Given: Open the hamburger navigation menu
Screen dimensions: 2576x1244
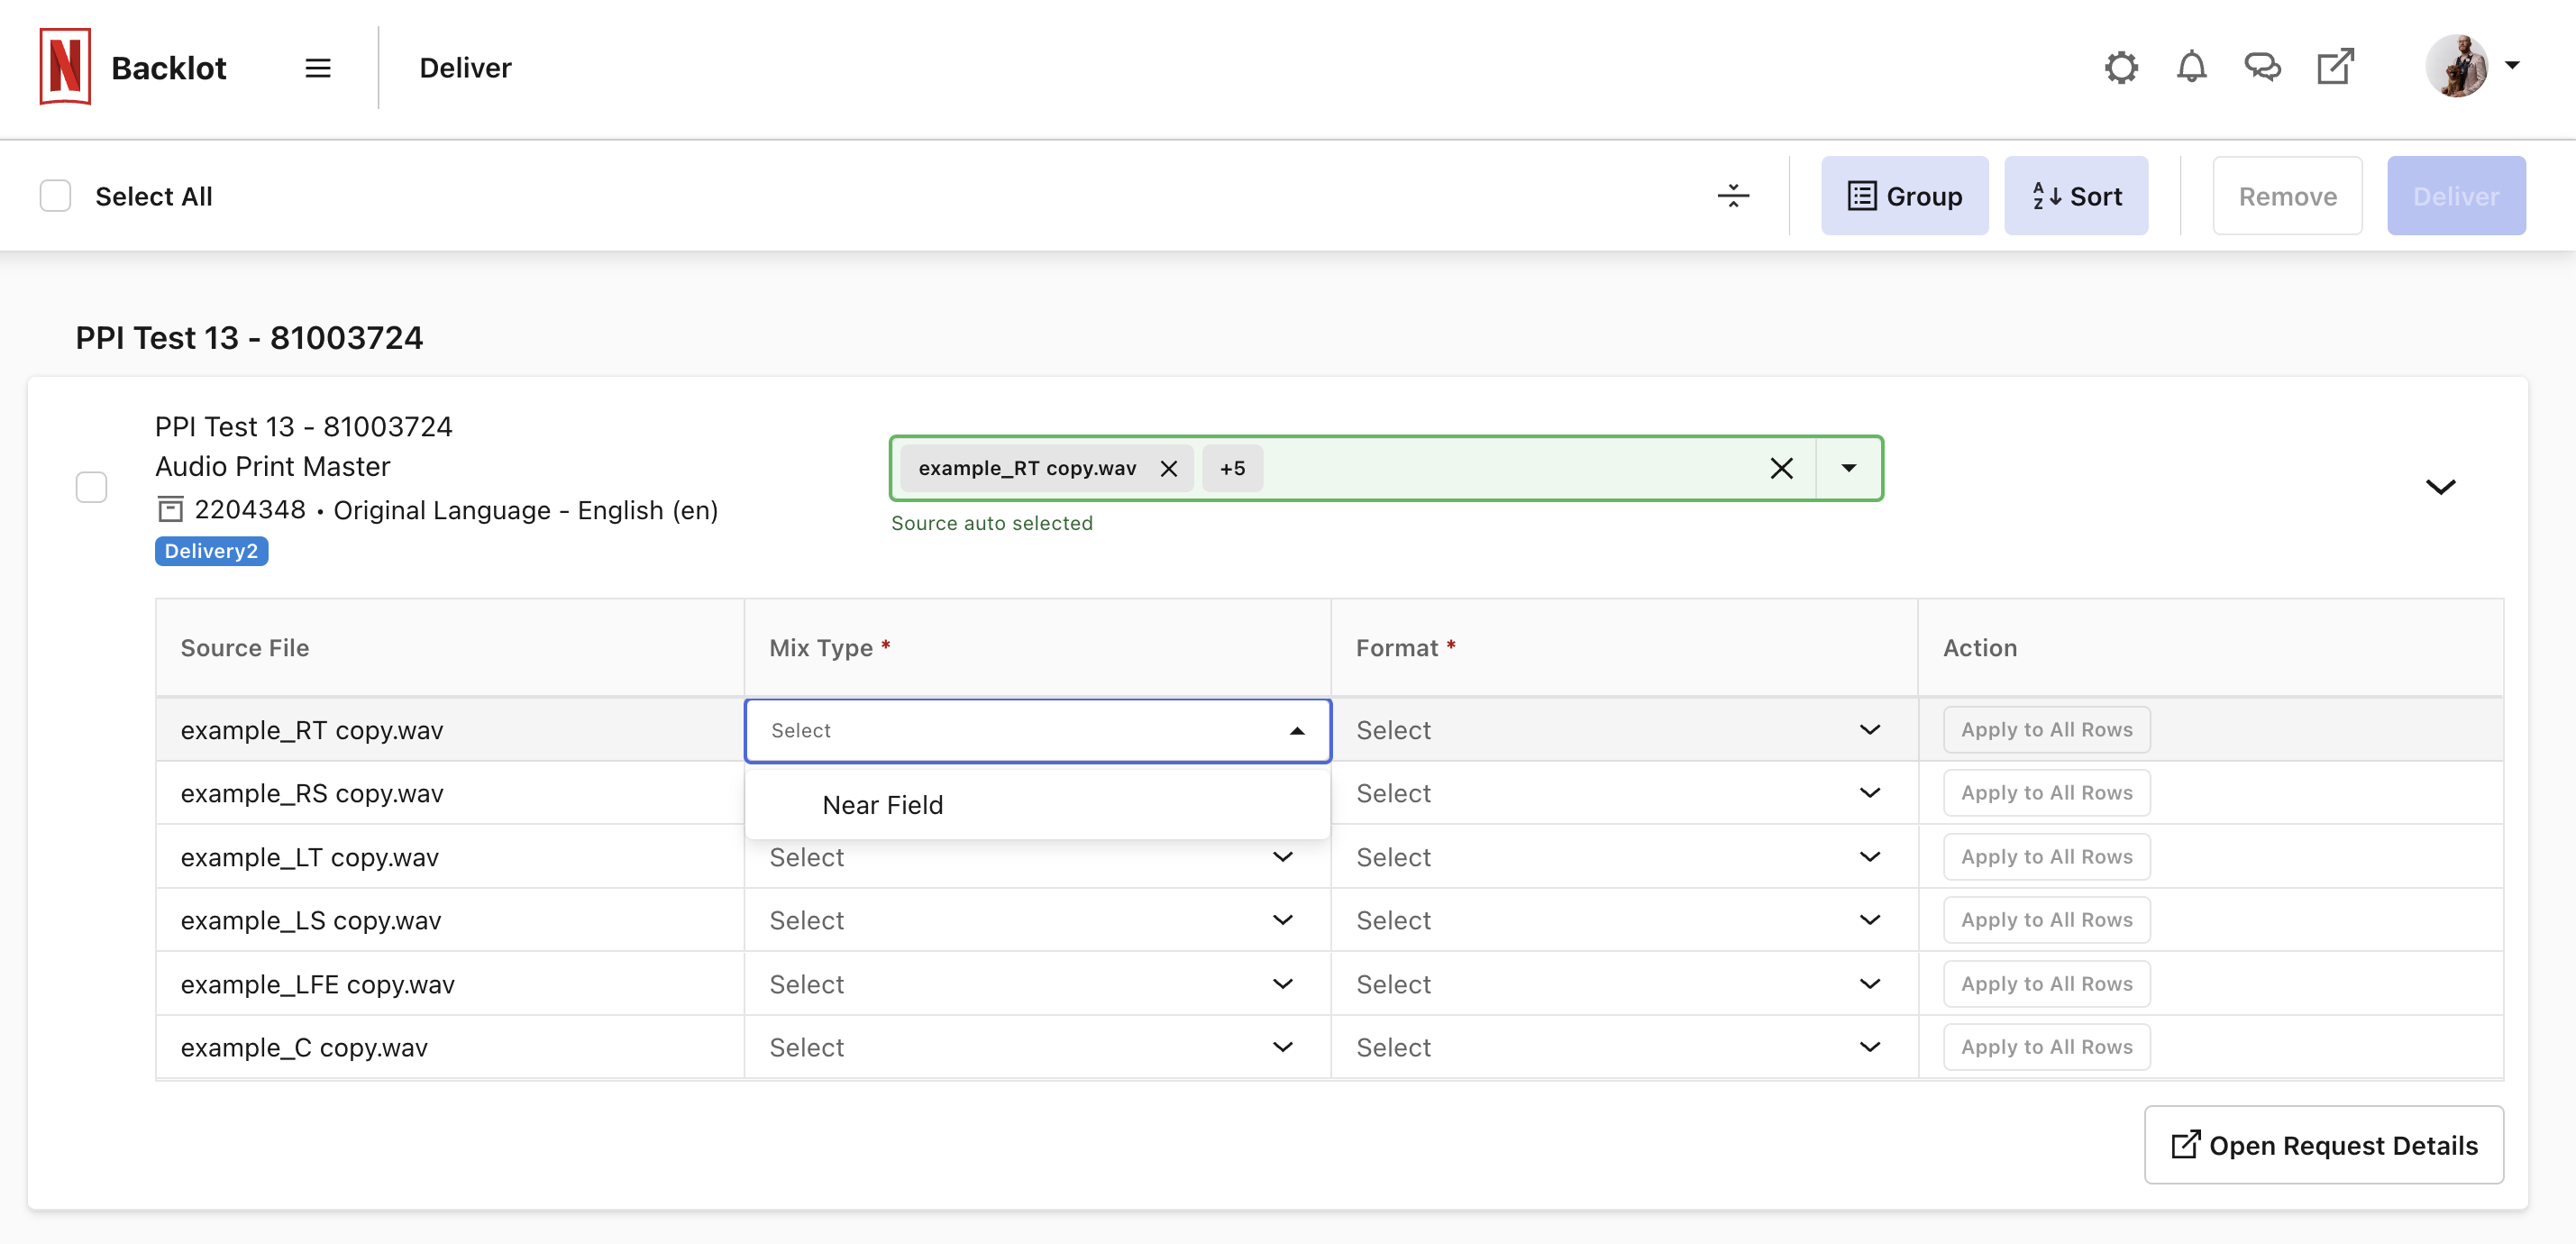Looking at the screenshot, I should 318,68.
